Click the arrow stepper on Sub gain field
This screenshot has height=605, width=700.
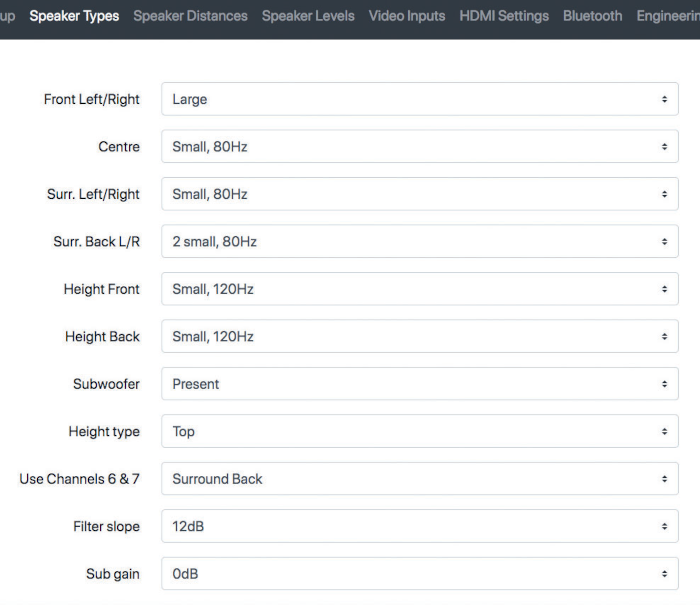[664, 574]
